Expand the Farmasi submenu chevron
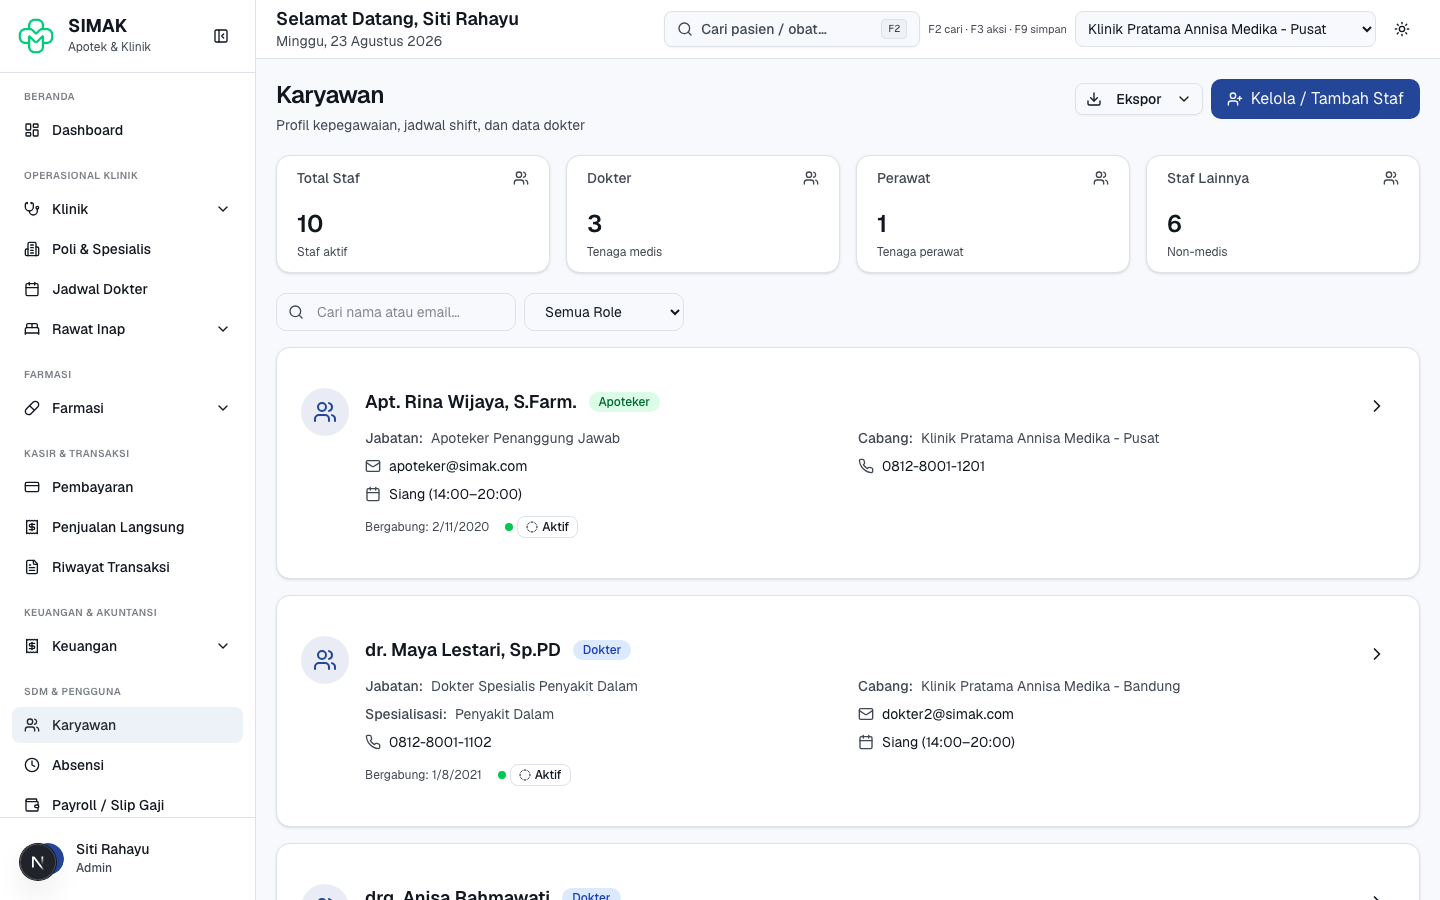This screenshot has width=1440, height=900. [x=223, y=408]
